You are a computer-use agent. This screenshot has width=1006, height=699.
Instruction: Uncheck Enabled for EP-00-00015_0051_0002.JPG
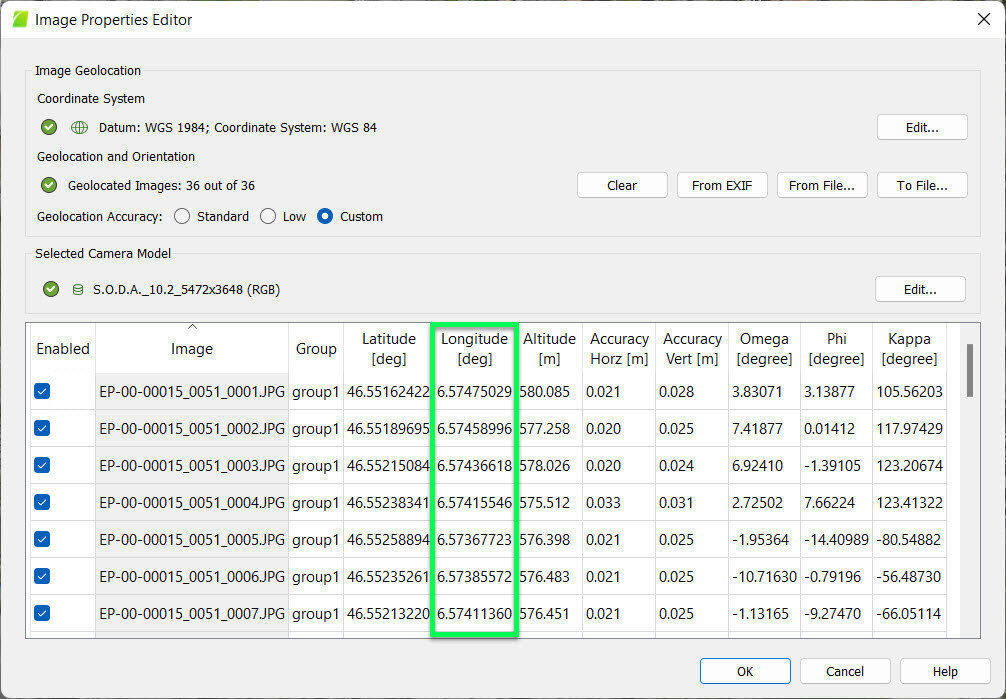point(42,428)
